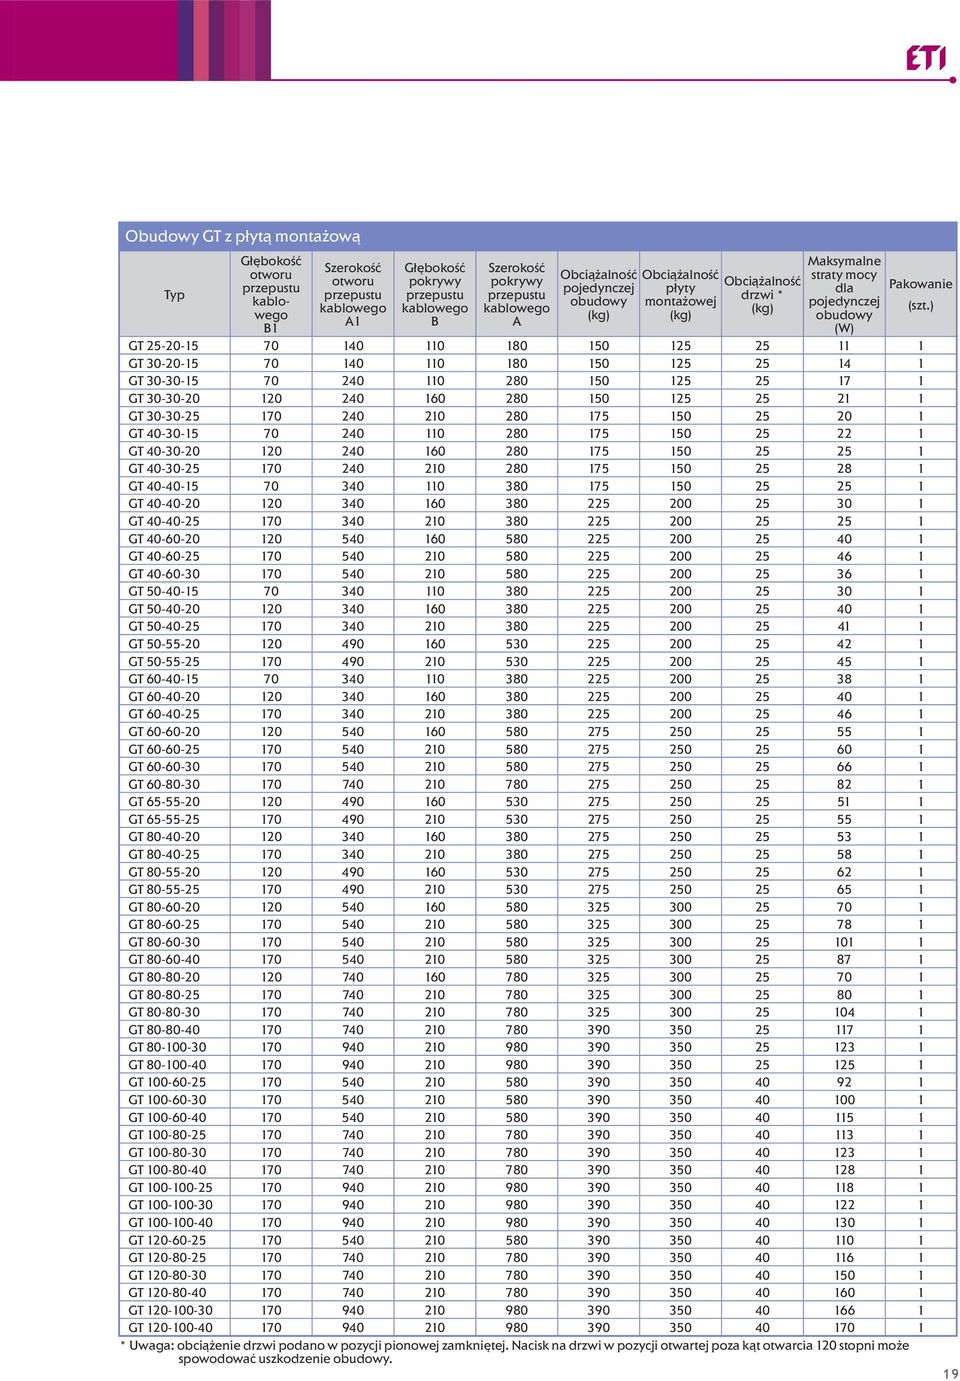Select row label 'GT 30-20-15'
The width and height of the screenshot is (960, 1381).
[x=163, y=364]
